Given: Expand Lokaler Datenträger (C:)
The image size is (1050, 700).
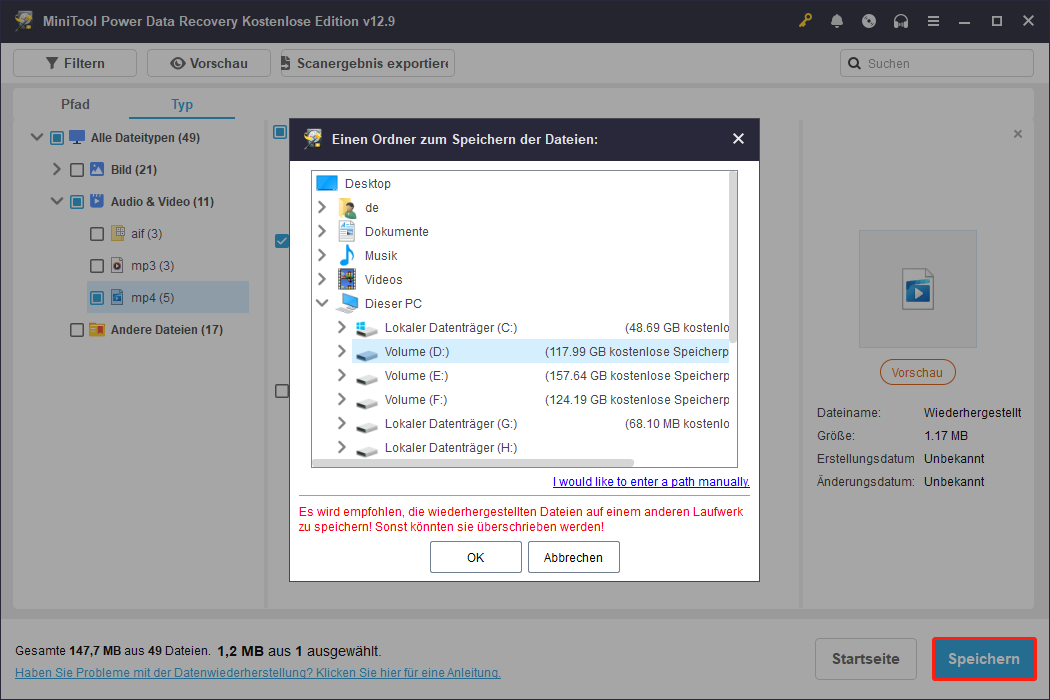Looking at the screenshot, I should point(342,327).
